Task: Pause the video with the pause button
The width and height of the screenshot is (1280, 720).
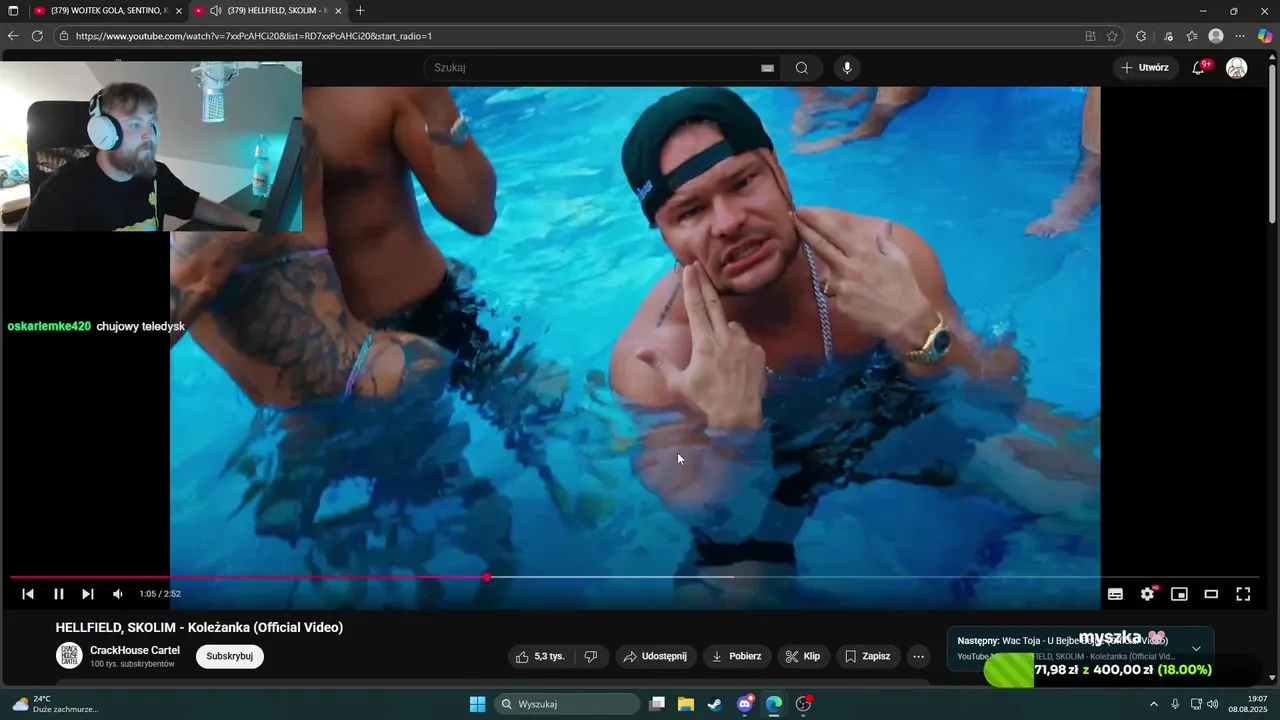Action: tap(59, 594)
